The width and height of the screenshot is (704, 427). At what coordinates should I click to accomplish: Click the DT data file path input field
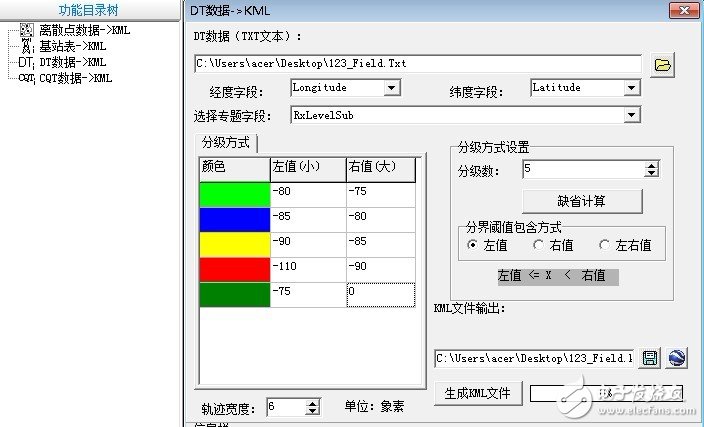(x=417, y=64)
